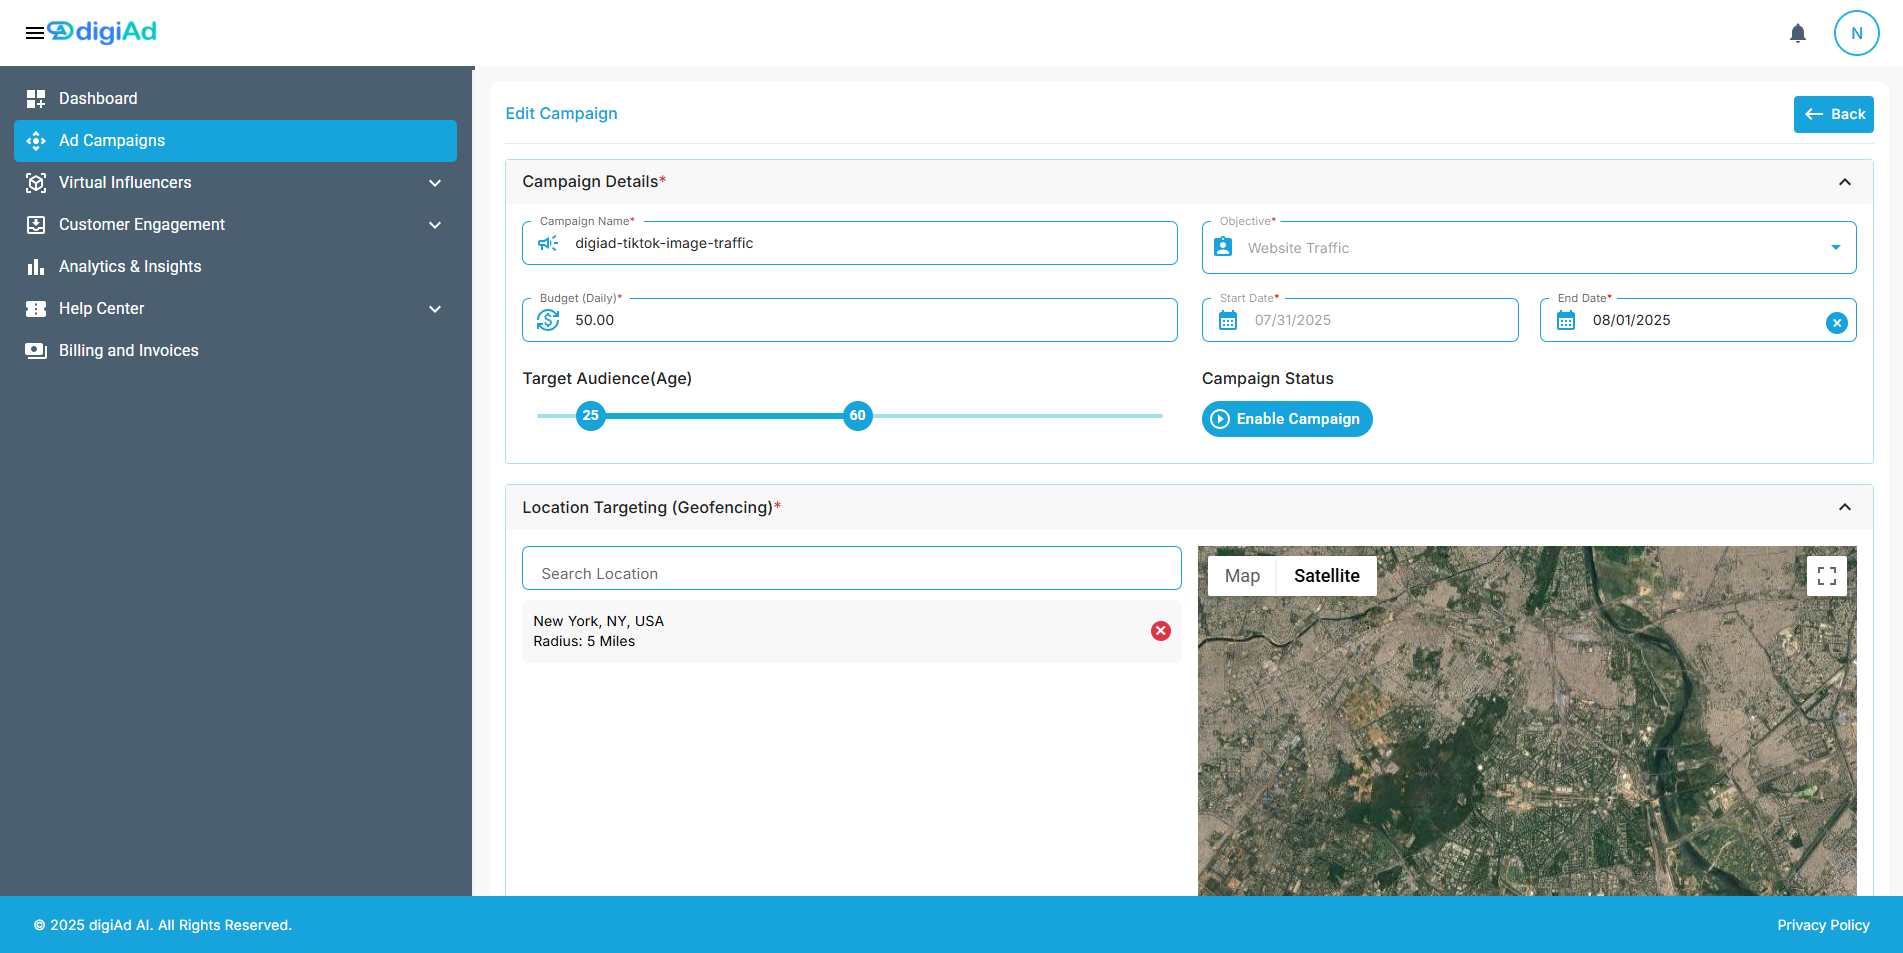Image resolution: width=1903 pixels, height=953 pixels.
Task: Expand Customer Engagement submenu chevron
Action: [x=435, y=225]
